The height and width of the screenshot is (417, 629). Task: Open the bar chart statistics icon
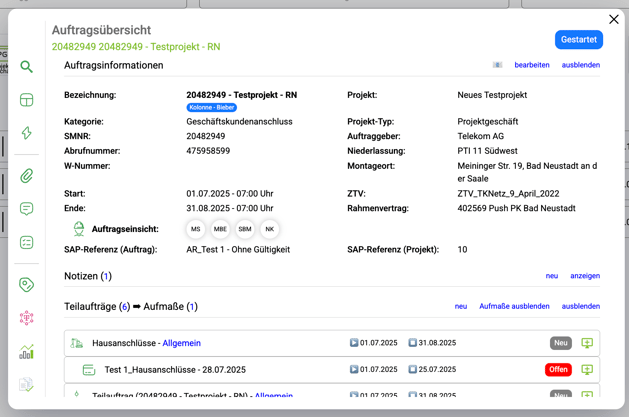point(27,351)
